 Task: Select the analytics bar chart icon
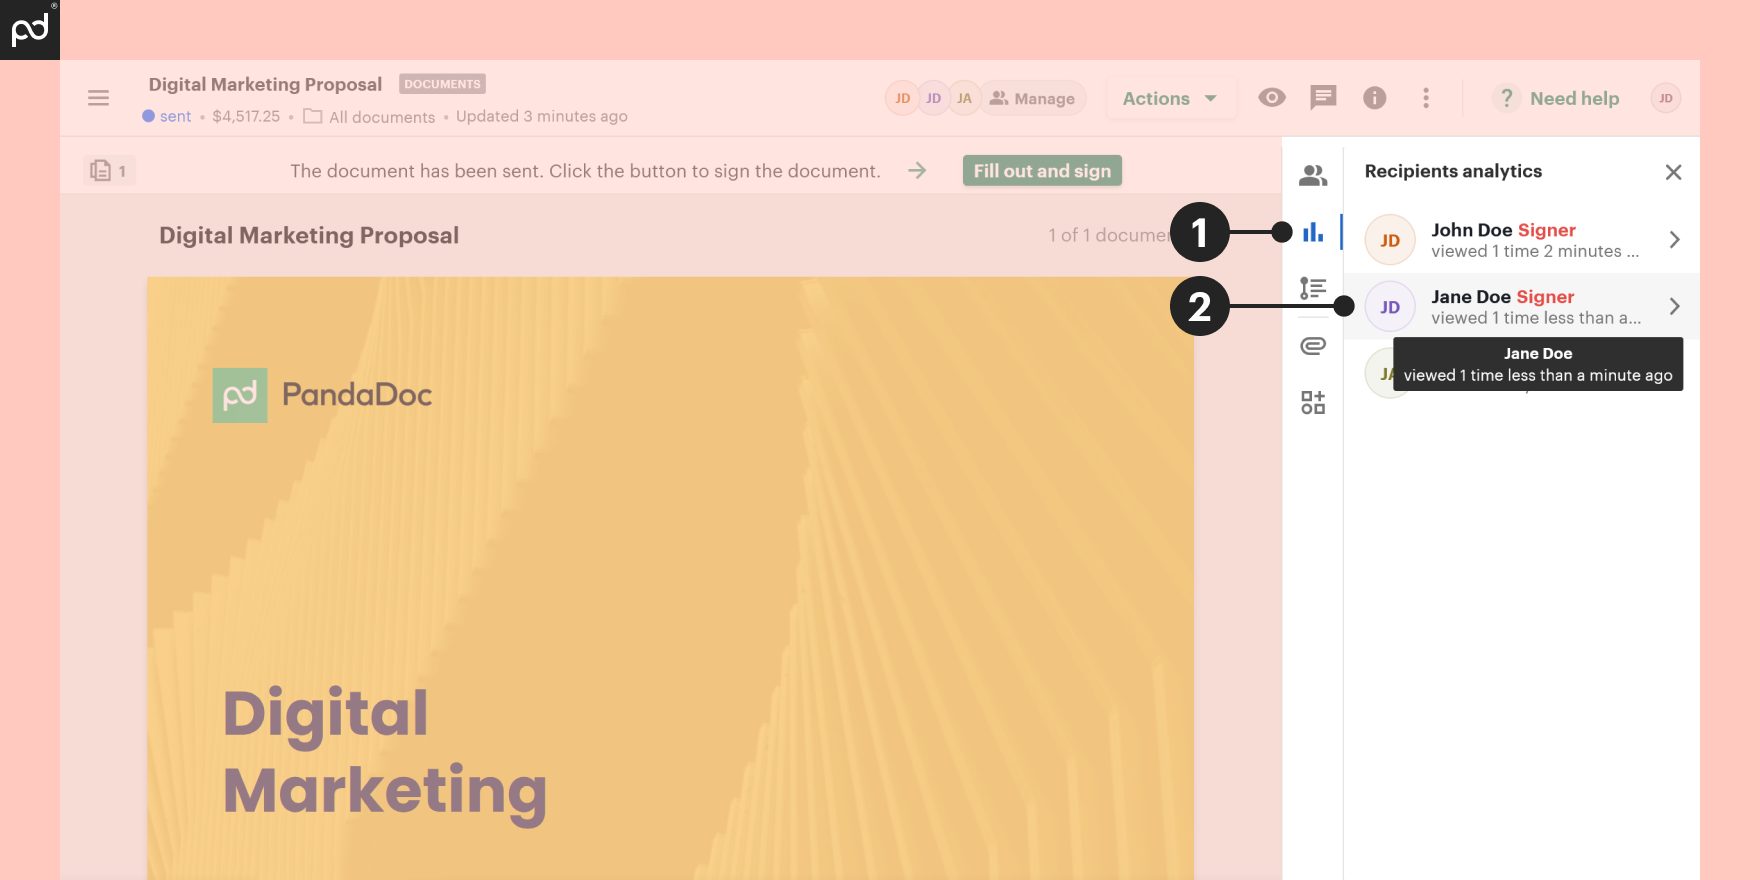point(1312,233)
